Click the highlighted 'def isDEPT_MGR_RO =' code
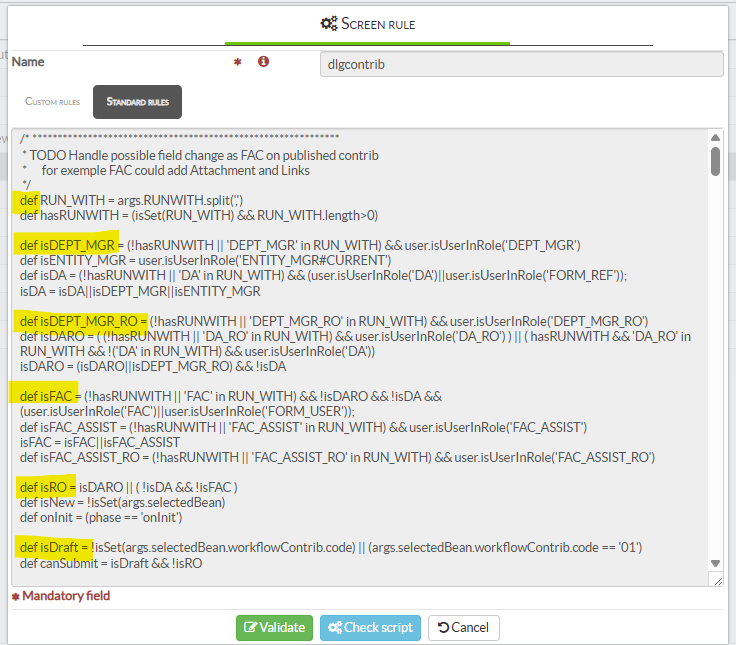The image size is (736, 645). [80, 321]
